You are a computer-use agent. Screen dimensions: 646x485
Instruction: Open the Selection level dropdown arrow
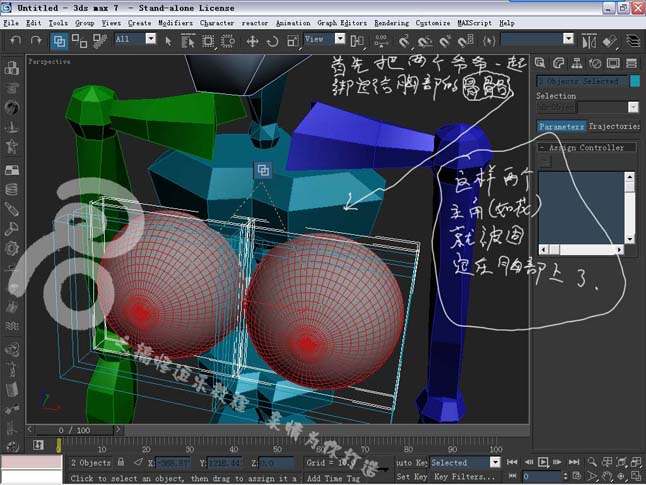coord(633,107)
